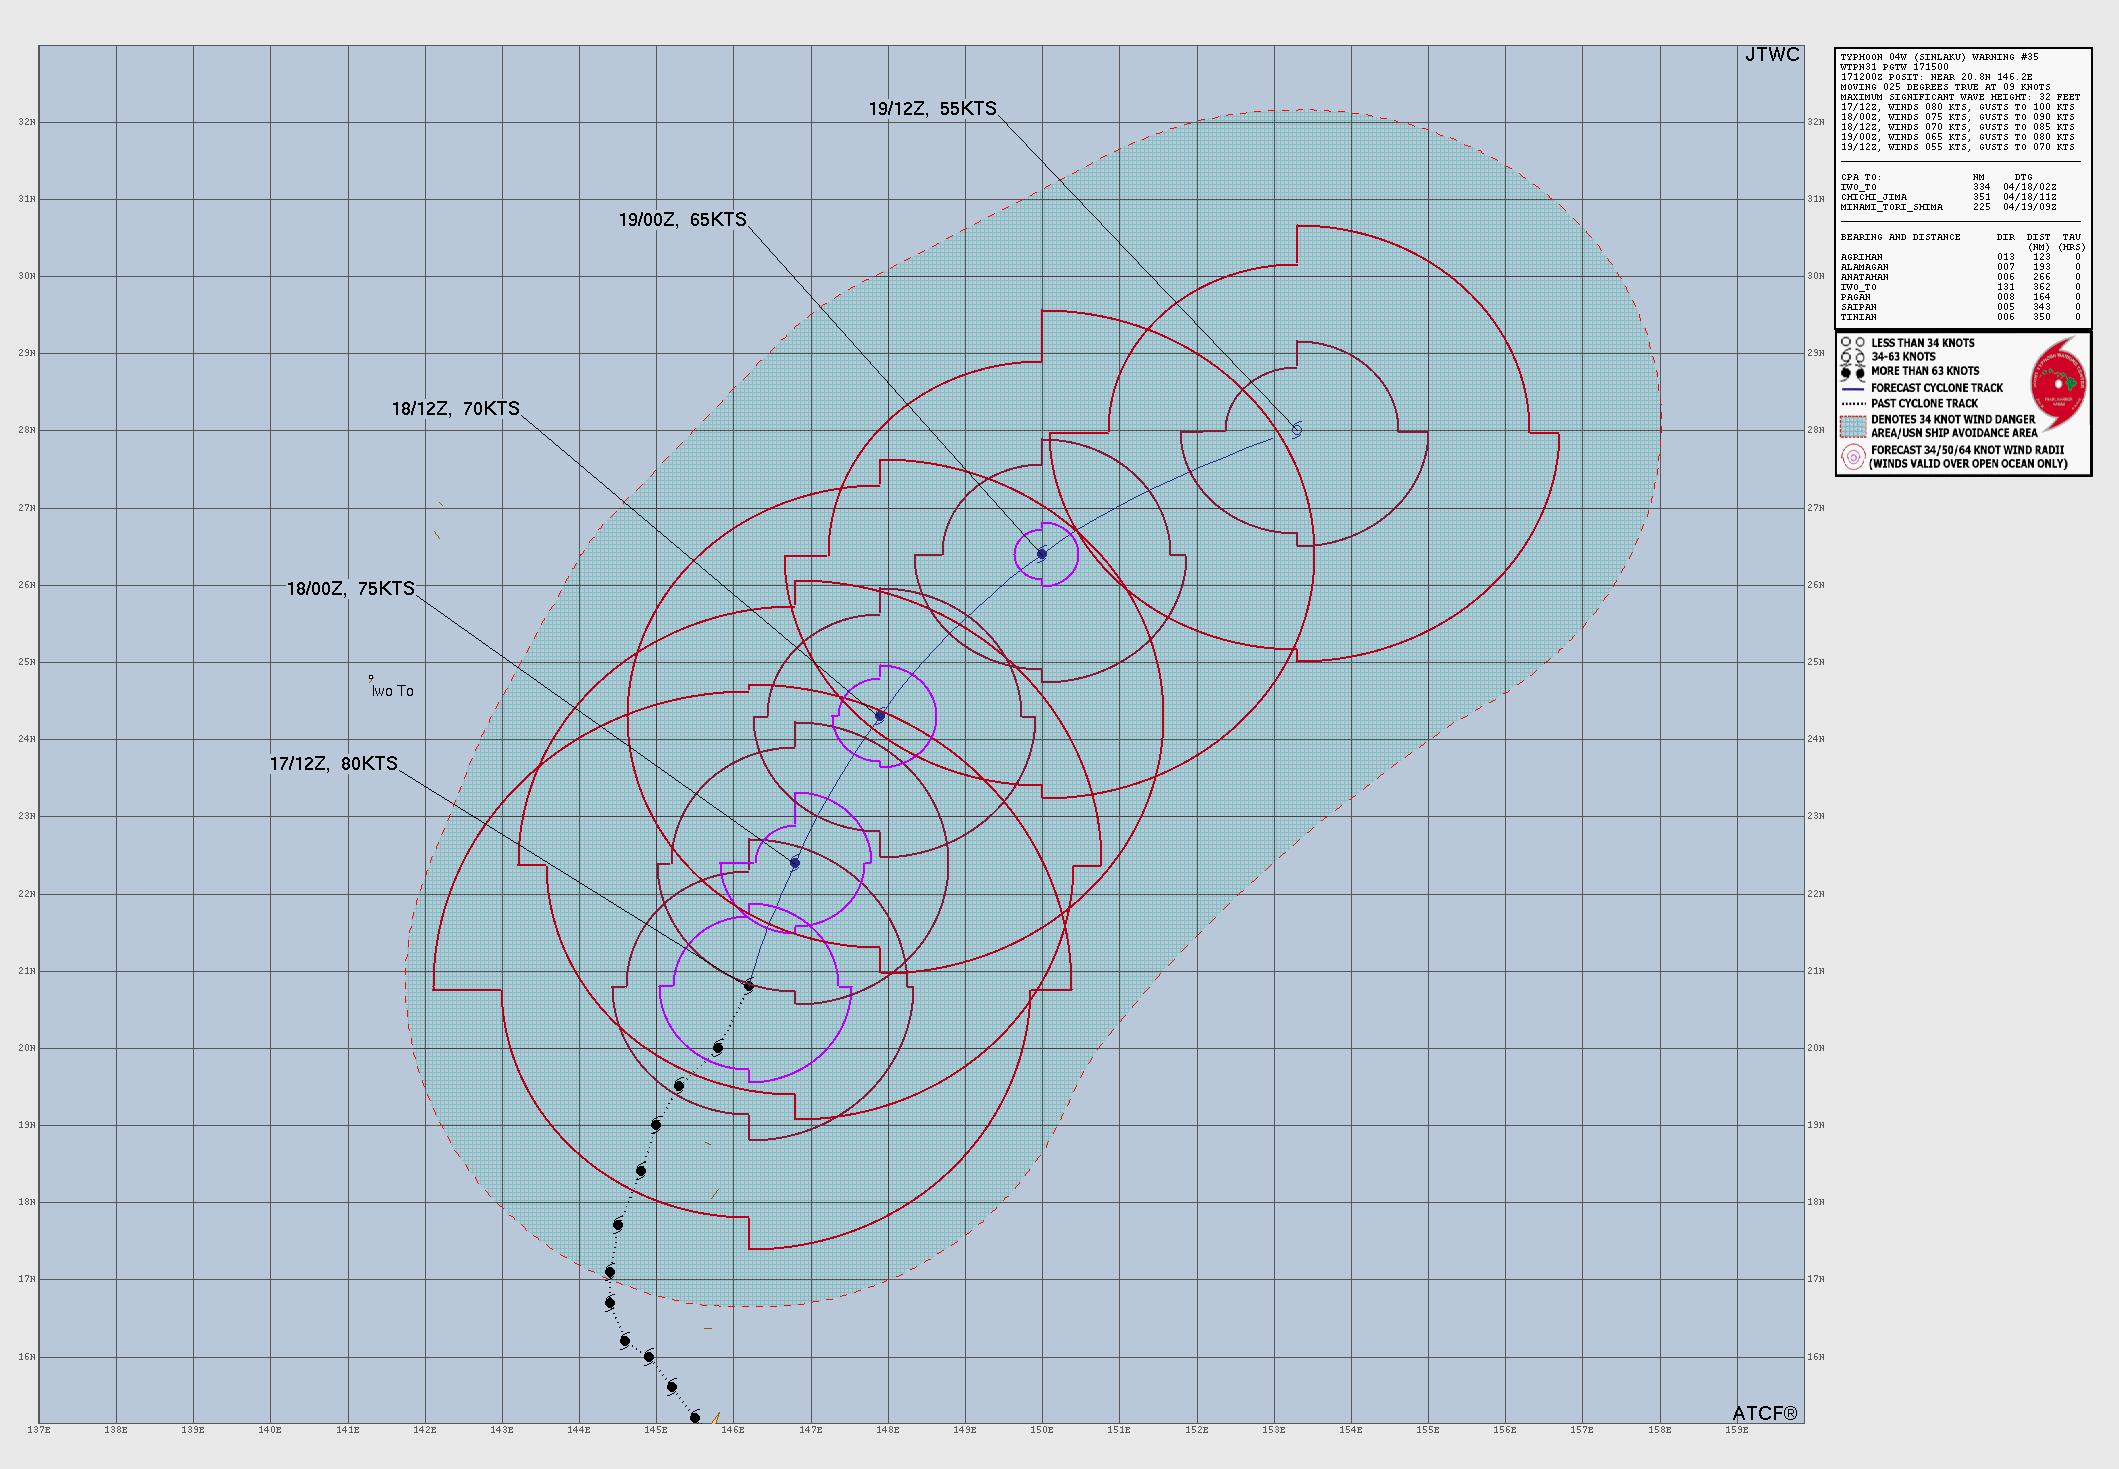Click the Joint Typhoon Warning Center logo
Viewport: 2119px width, 1469px height.
pos(2058,384)
